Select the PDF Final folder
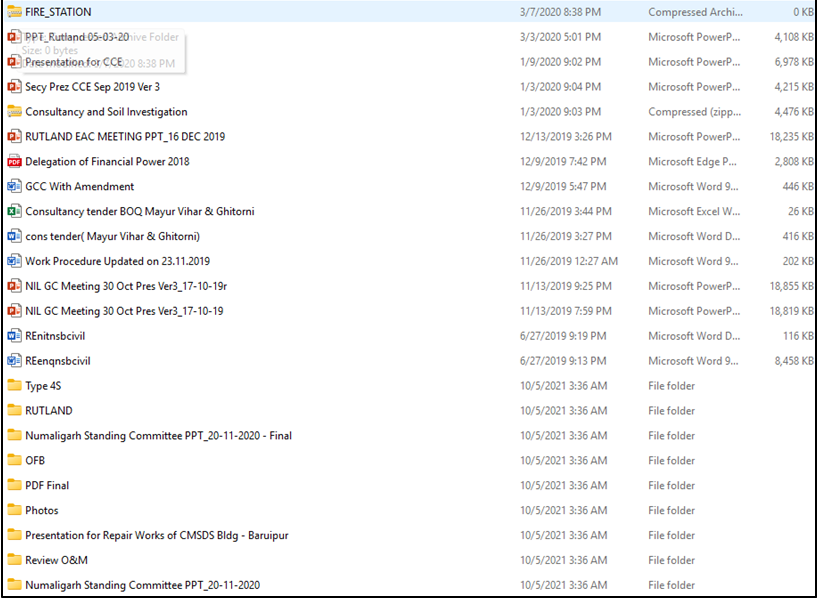This screenshot has height=604, width=817. pyautogui.click(x=47, y=486)
